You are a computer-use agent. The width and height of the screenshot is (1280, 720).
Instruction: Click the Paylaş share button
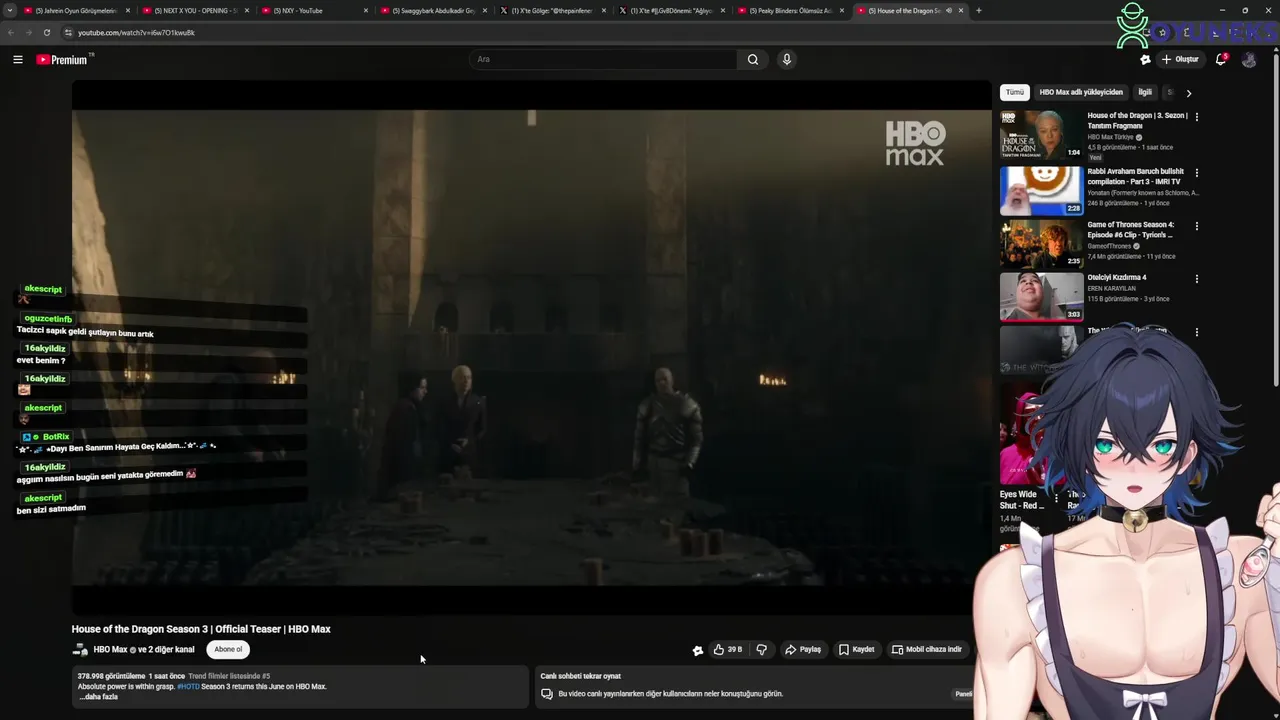(x=803, y=650)
